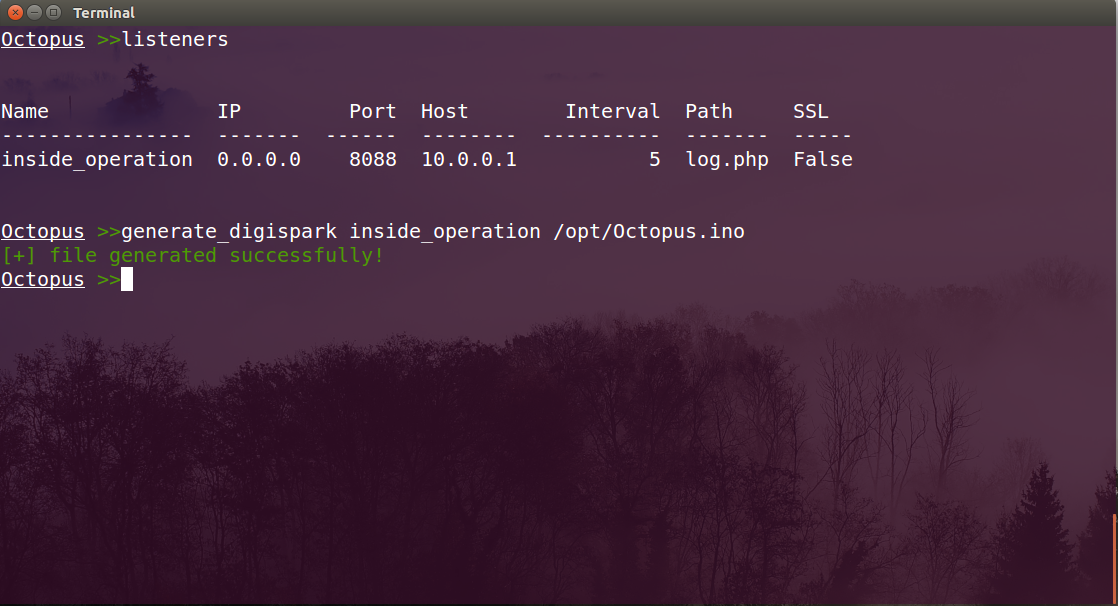This screenshot has height=606, width=1118.
Task: Click the interval value '5'
Action: coord(655,159)
